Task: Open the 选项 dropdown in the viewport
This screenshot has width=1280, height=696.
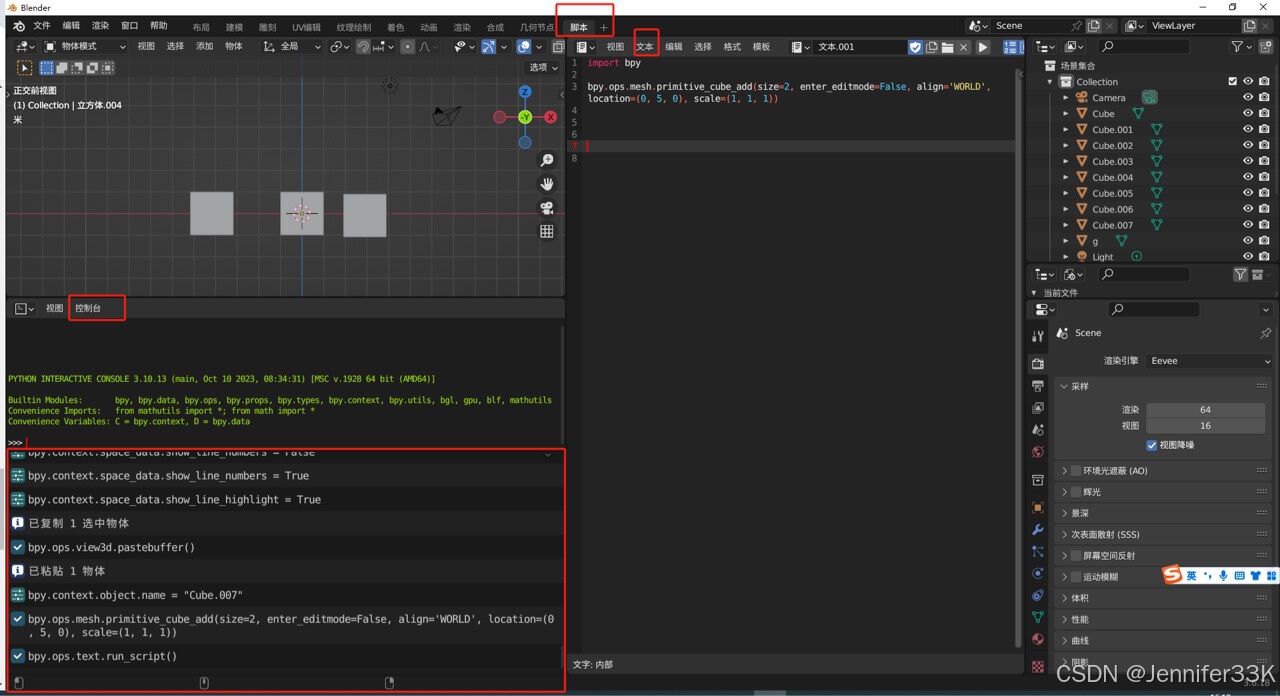Action: (543, 68)
